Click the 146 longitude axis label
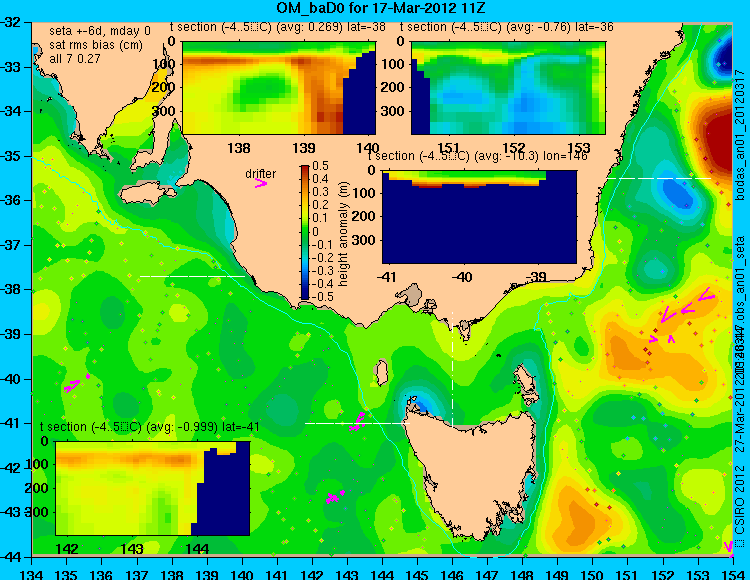The image size is (750, 580). coord(452,574)
